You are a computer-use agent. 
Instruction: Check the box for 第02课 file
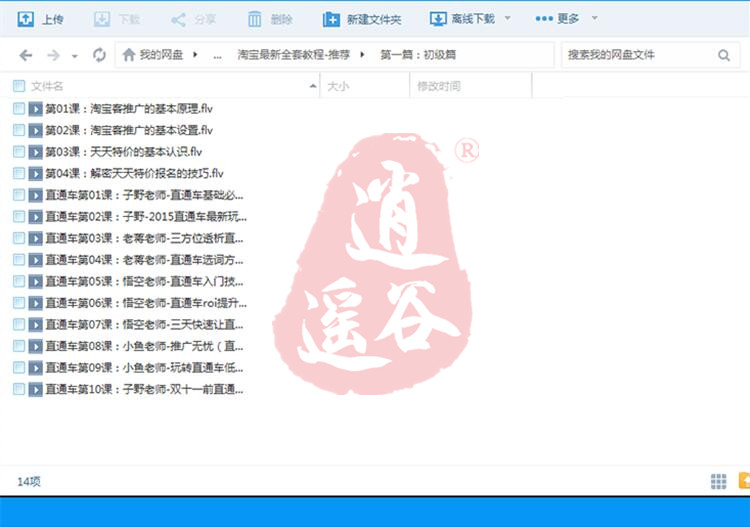[19, 130]
